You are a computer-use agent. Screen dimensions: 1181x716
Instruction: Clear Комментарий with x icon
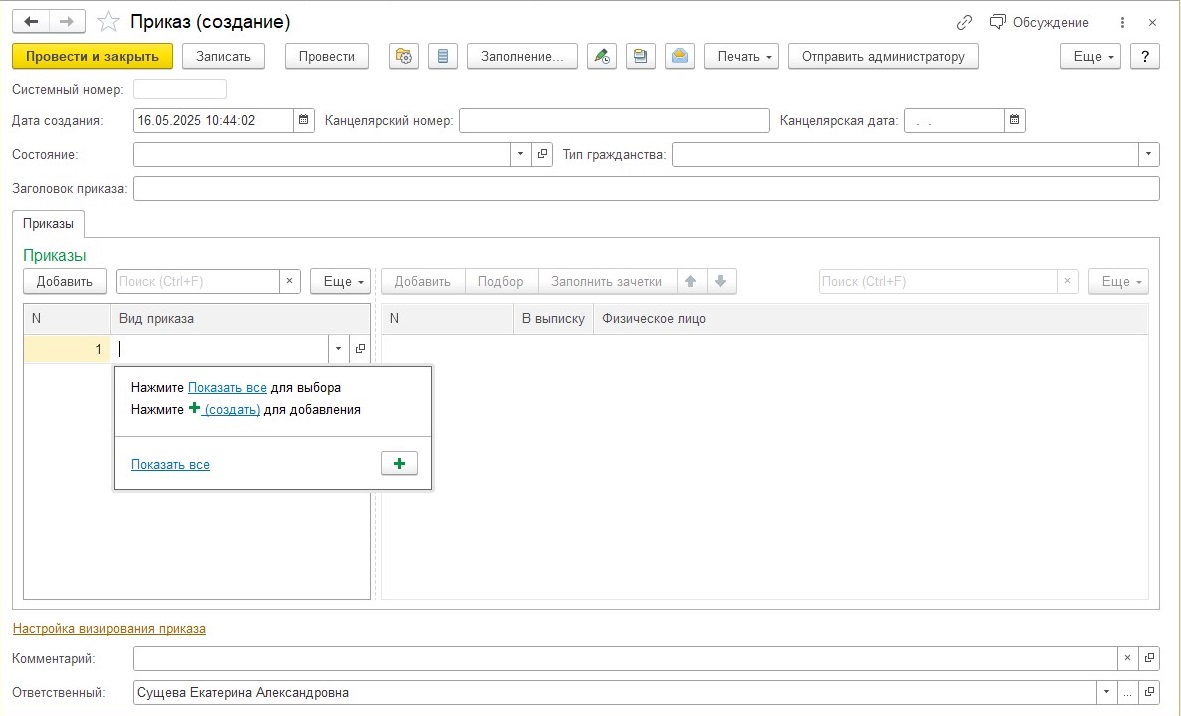(1128, 658)
